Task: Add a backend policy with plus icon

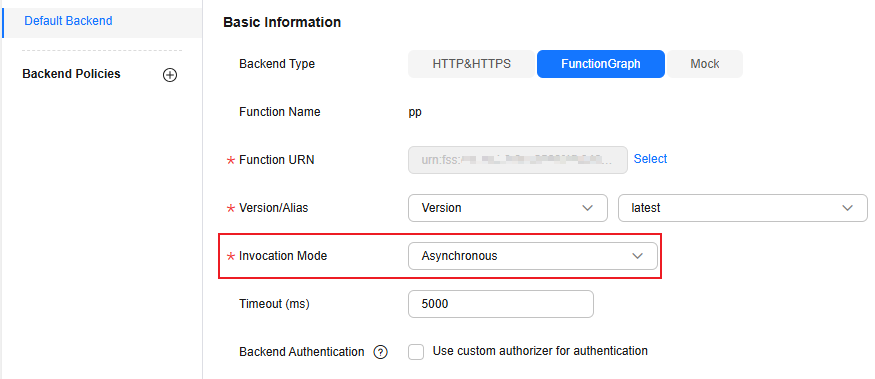Action: pos(170,75)
